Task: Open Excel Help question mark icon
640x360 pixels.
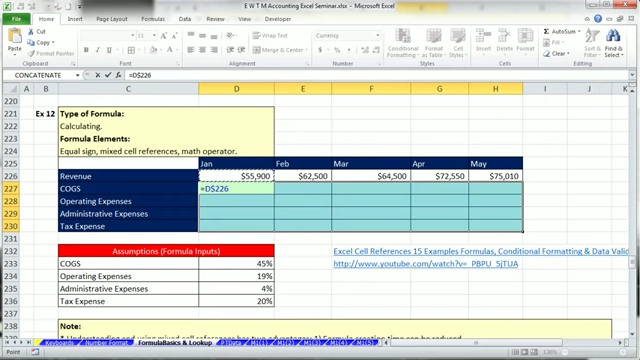Action: pos(598,19)
